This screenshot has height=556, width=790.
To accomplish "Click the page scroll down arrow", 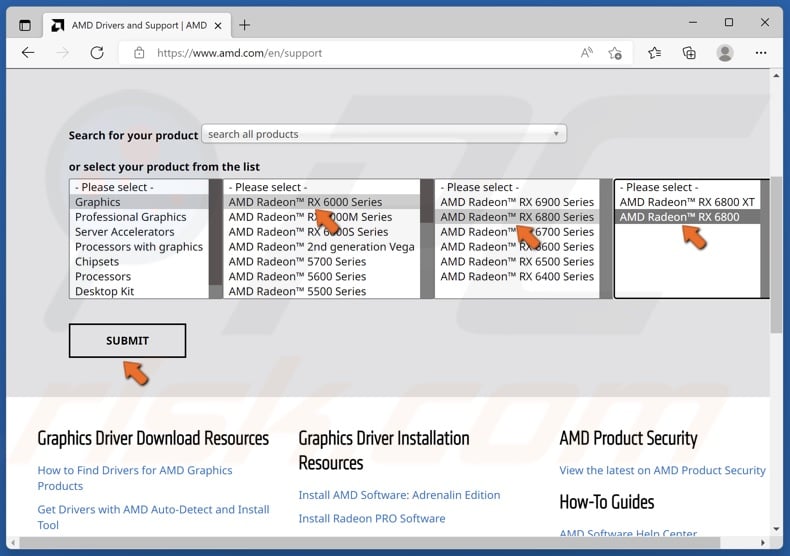I will [x=776, y=529].
